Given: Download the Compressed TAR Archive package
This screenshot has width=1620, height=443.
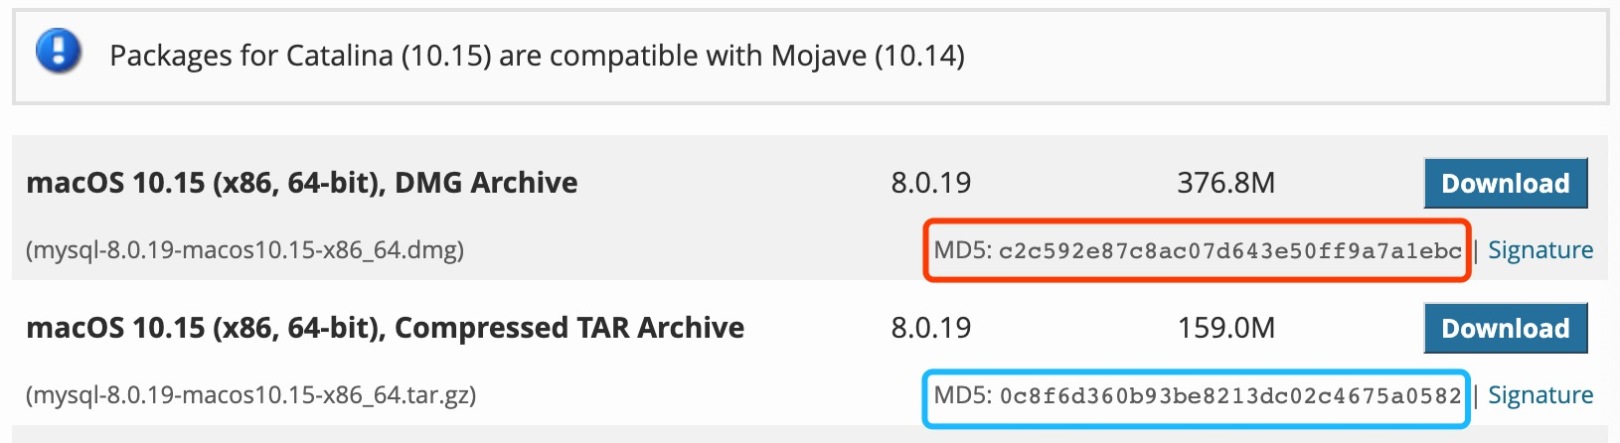Looking at the screenshot, I should (x=1505, y=328).
